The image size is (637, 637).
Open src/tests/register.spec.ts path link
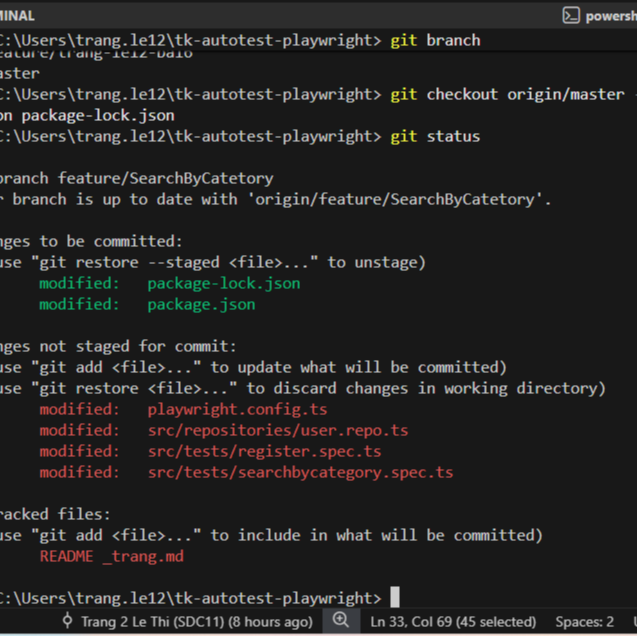[x=264, y=451]
